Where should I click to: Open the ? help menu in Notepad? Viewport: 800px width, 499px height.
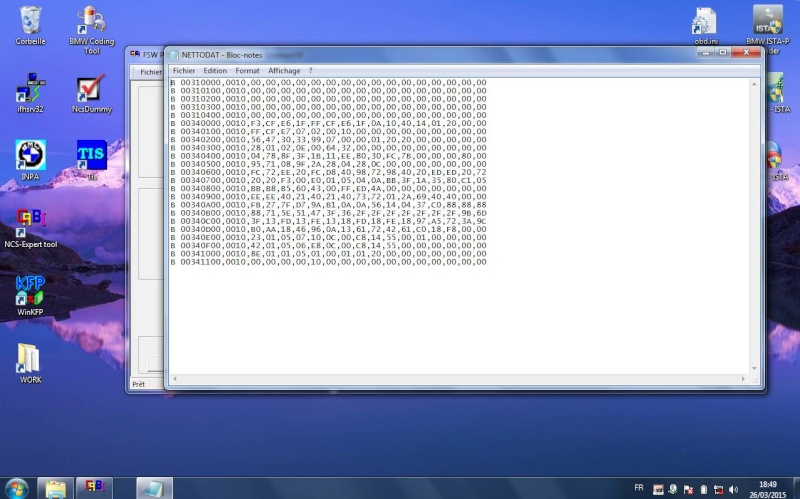[310, 71]
